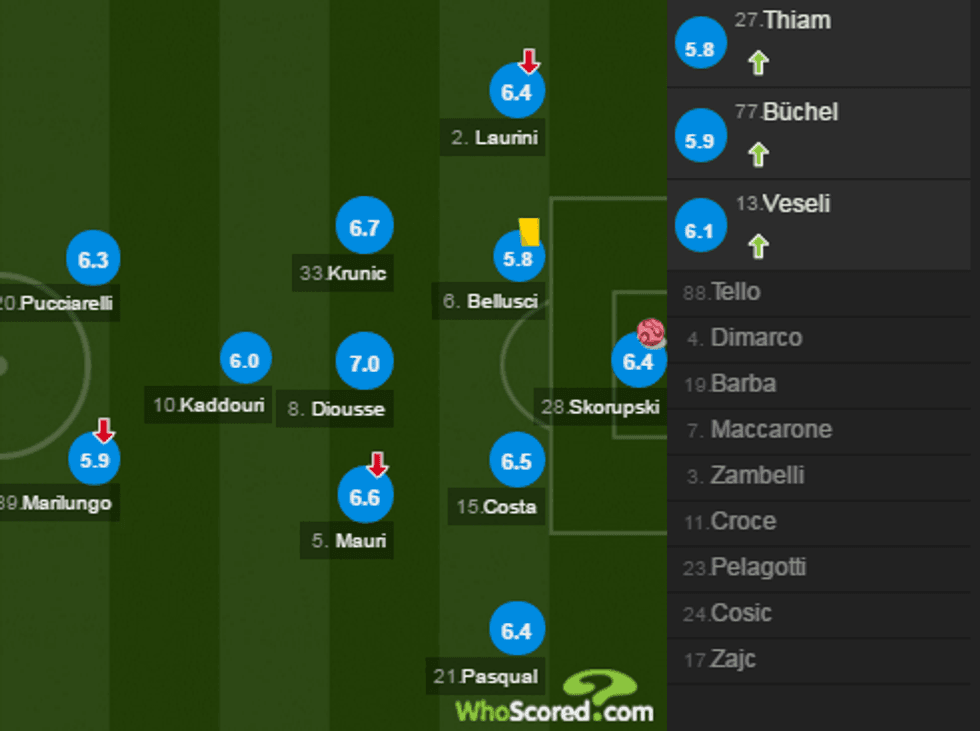Viewport: 980px width, 731px height.
Task: Click Thiam's 5.8 rating badge
Action: pos(699,43)
